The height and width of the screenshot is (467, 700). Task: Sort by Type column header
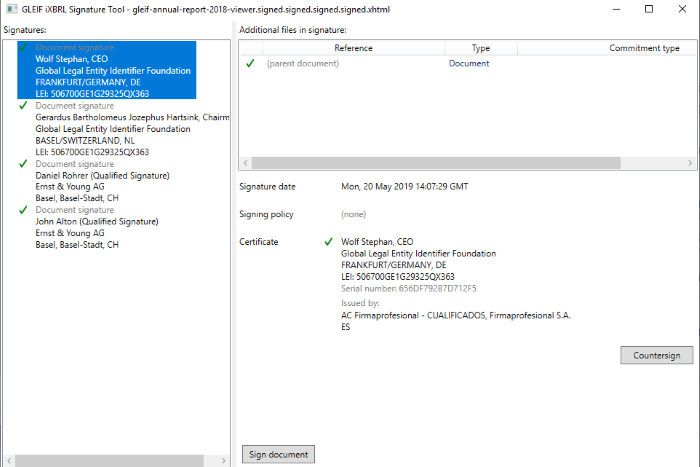481,48
